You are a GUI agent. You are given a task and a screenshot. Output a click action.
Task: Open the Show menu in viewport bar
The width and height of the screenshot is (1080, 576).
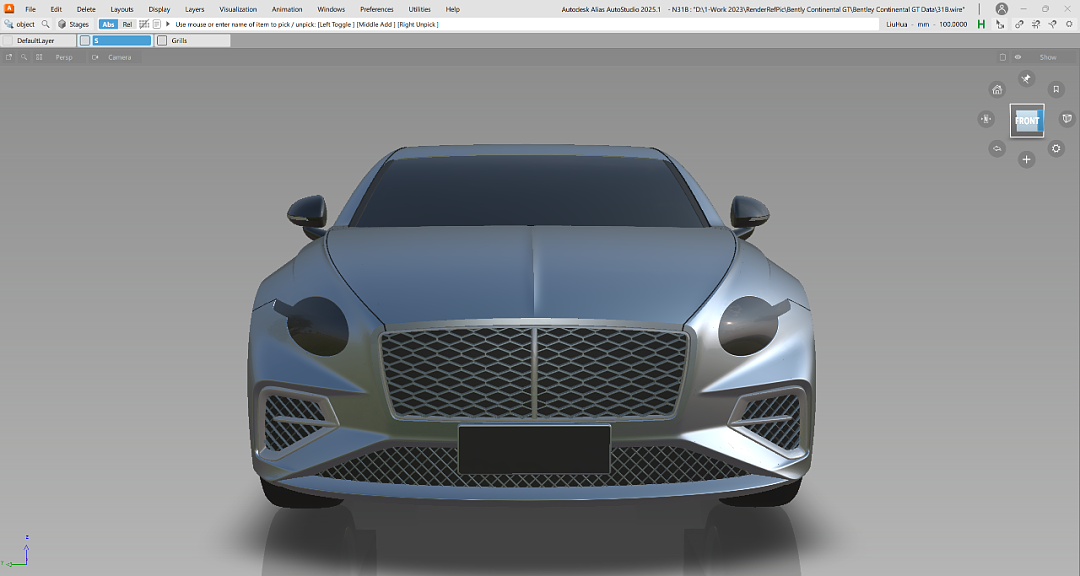(1048, 57)
